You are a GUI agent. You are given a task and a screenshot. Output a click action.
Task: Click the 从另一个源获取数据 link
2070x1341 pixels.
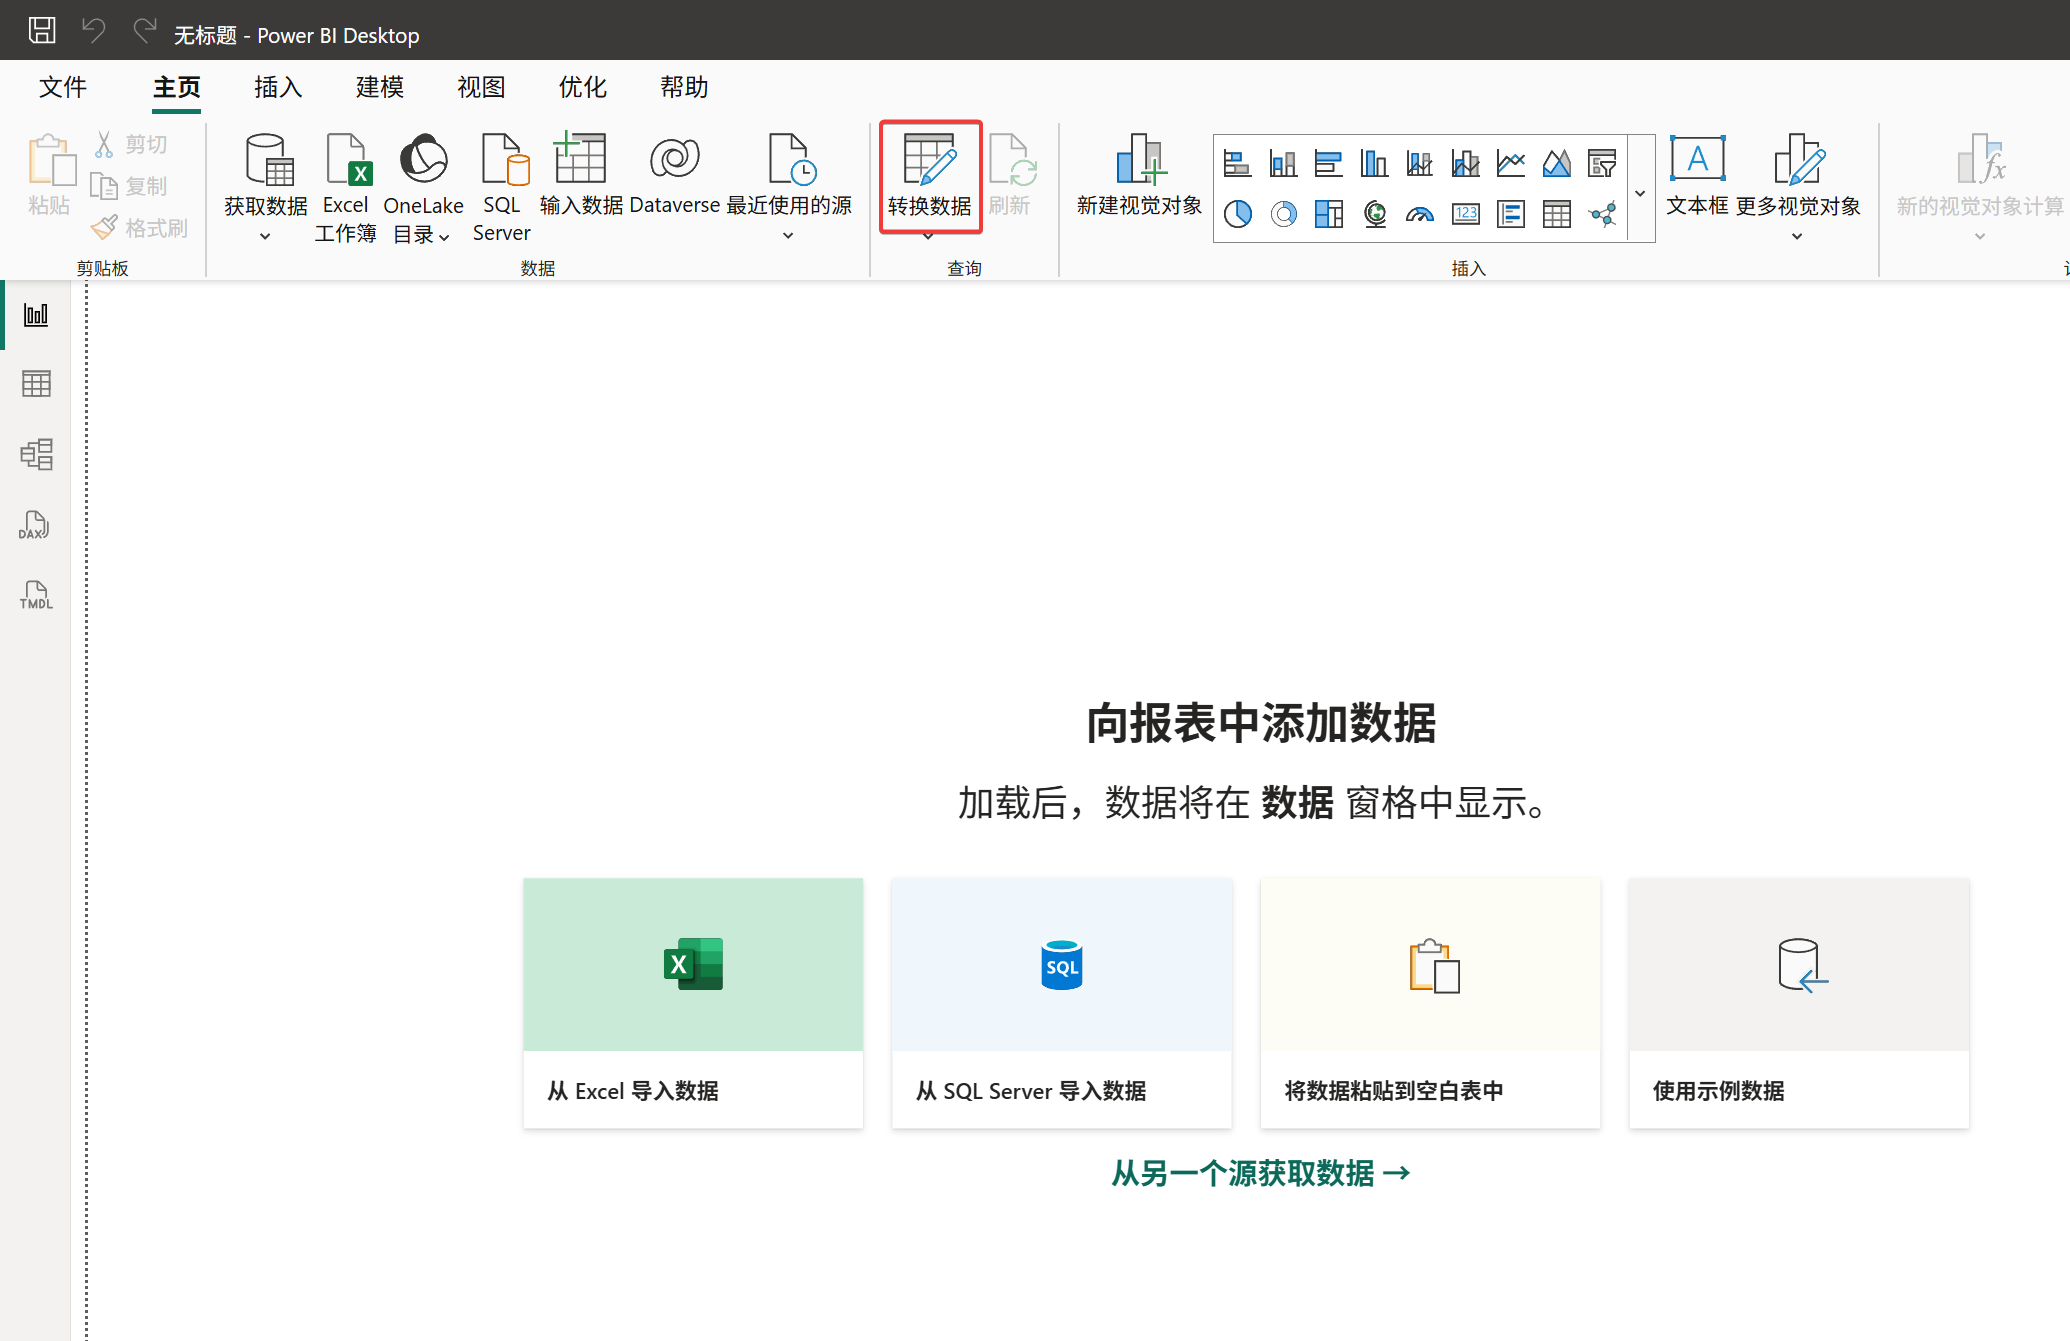[1259, 1172]
